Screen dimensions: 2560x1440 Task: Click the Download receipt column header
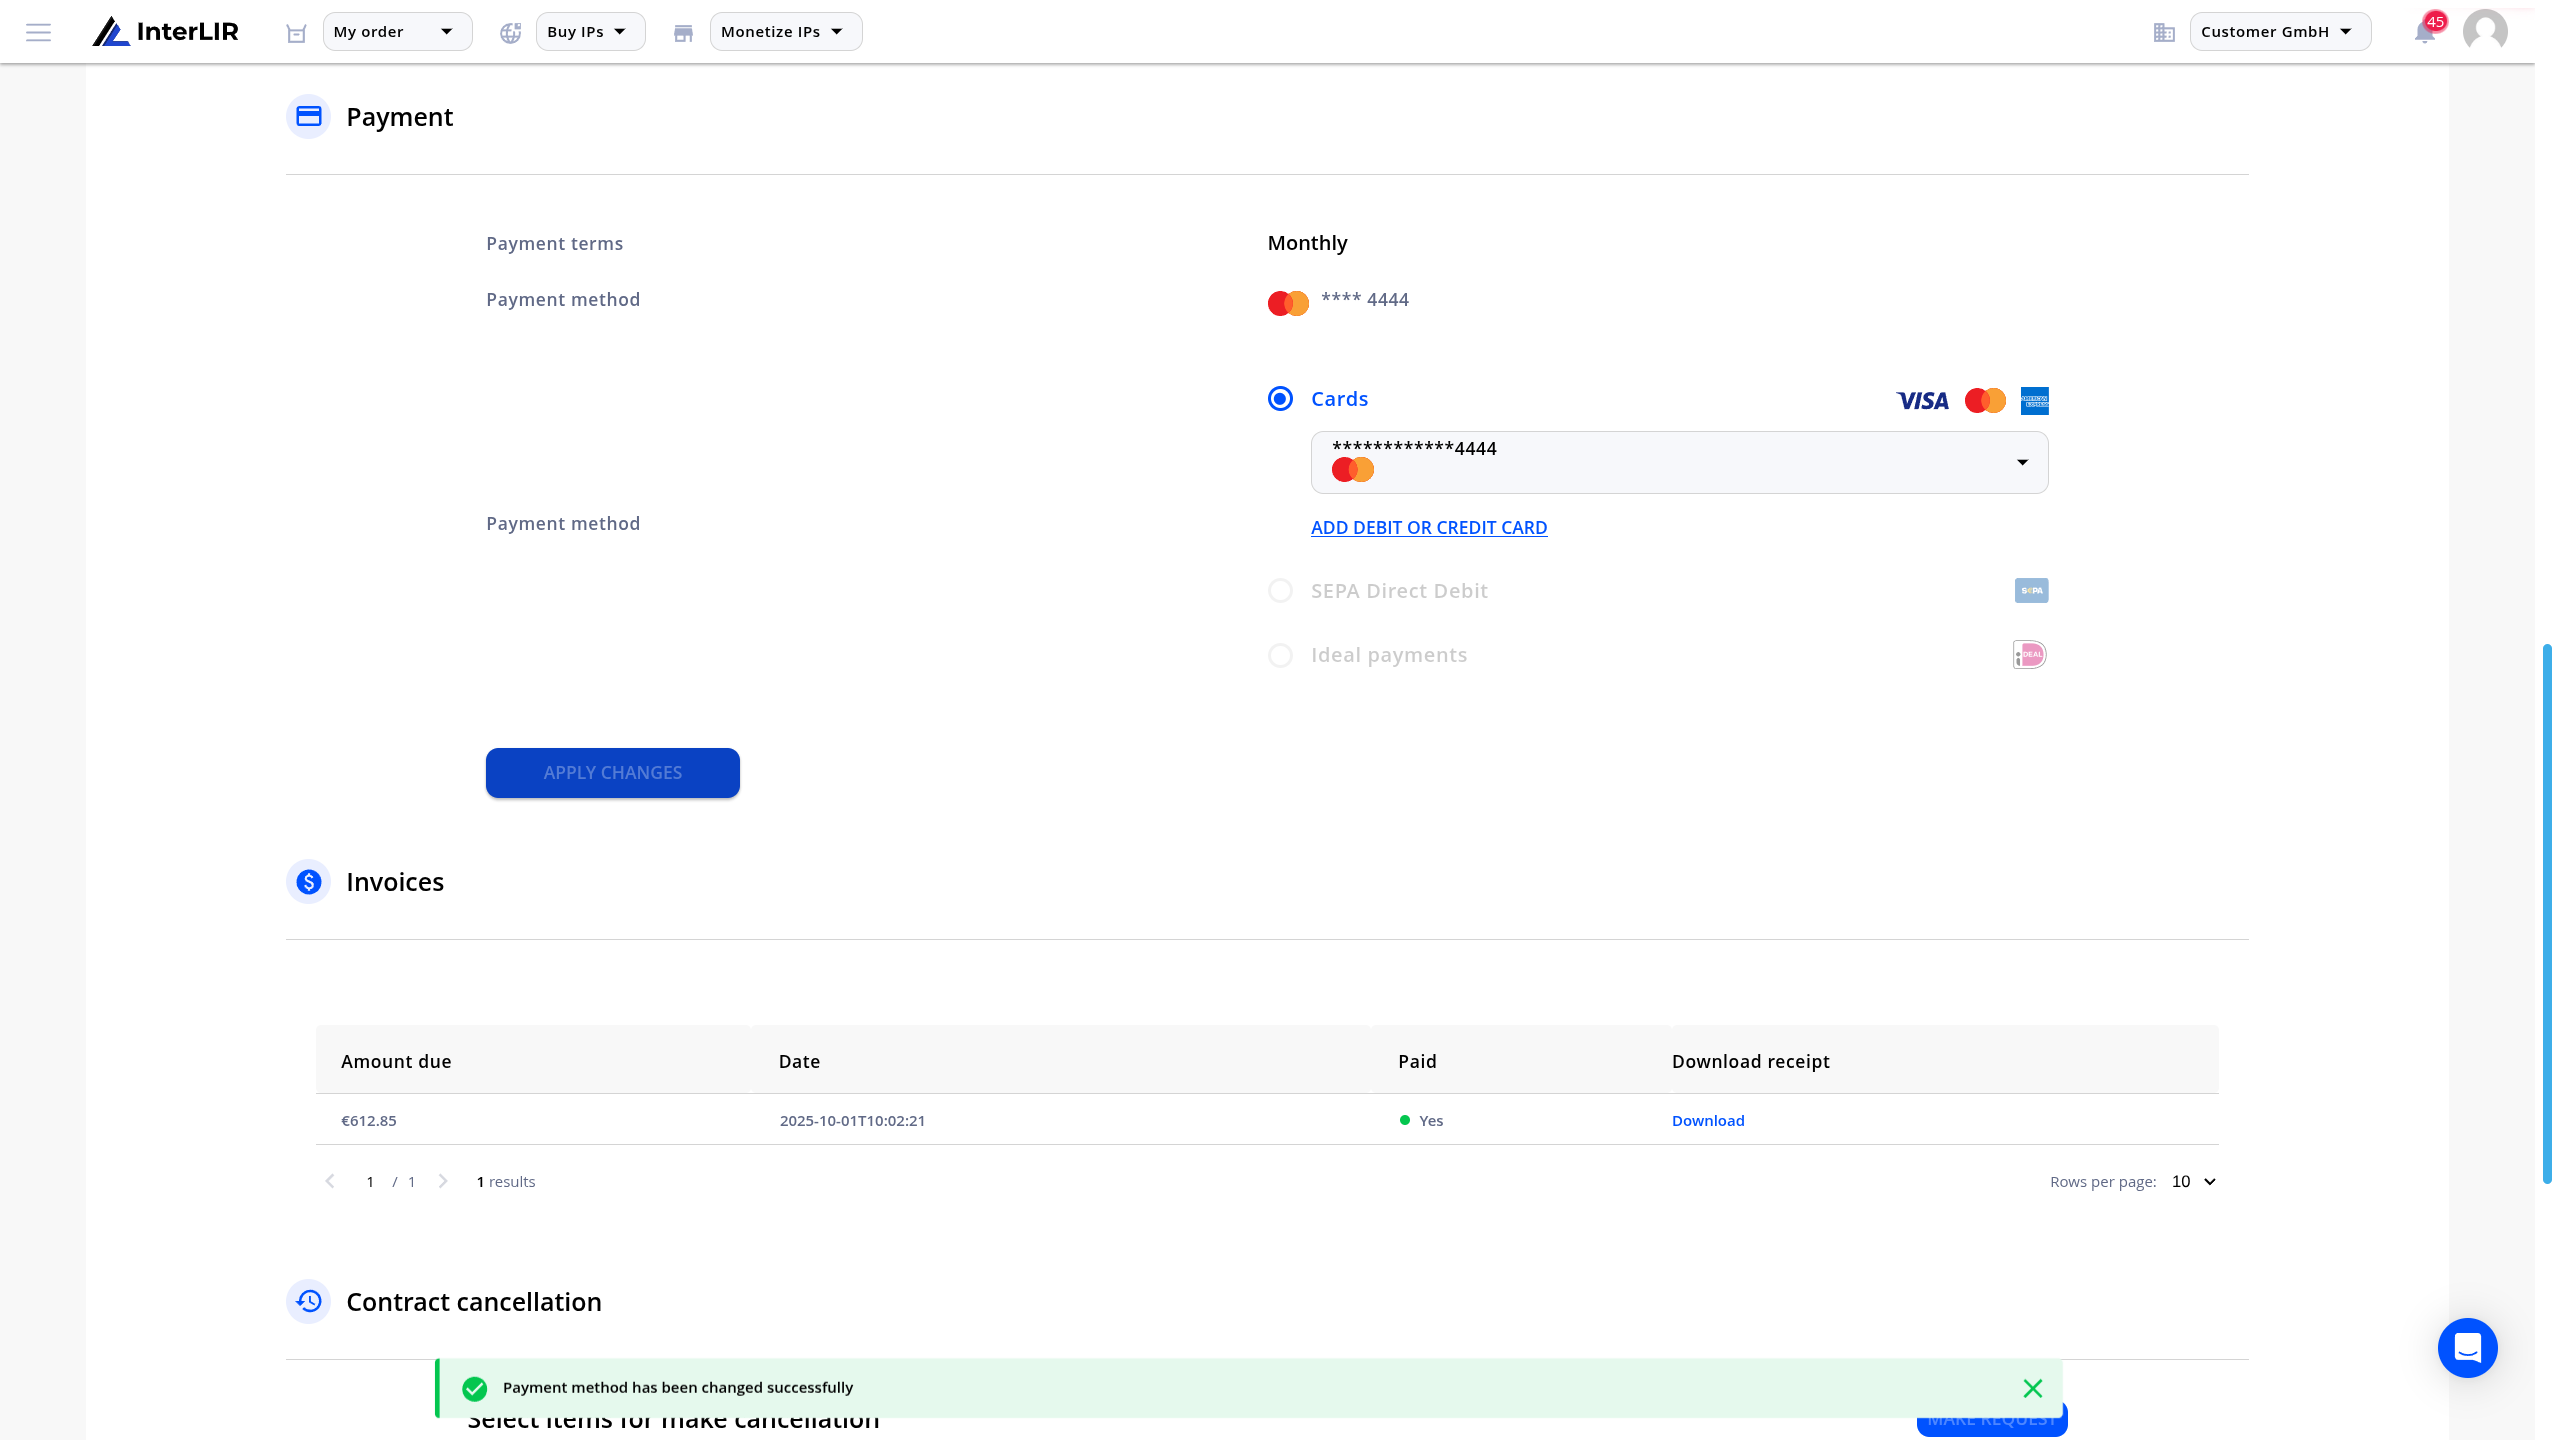pos(1751,1062)
